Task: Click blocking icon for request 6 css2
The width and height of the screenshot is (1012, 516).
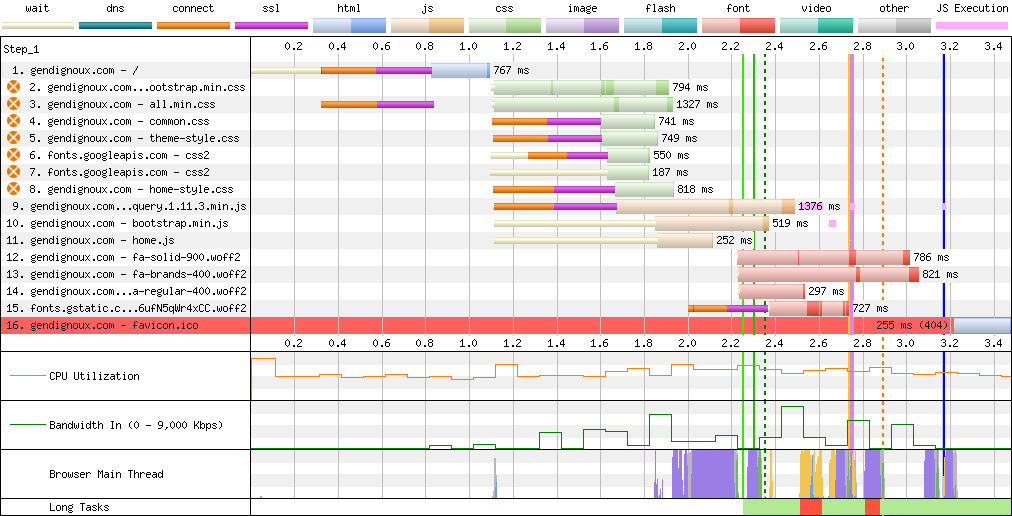Action: (13, 155)
